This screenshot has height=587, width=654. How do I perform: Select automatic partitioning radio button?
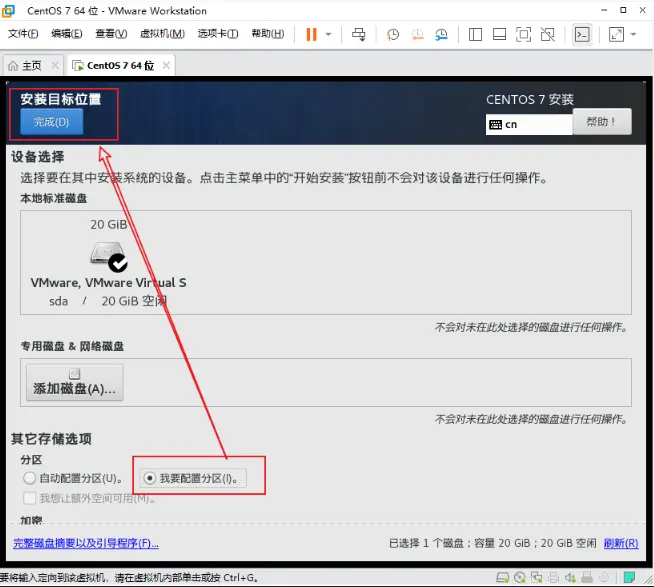[x=29, y=479]
